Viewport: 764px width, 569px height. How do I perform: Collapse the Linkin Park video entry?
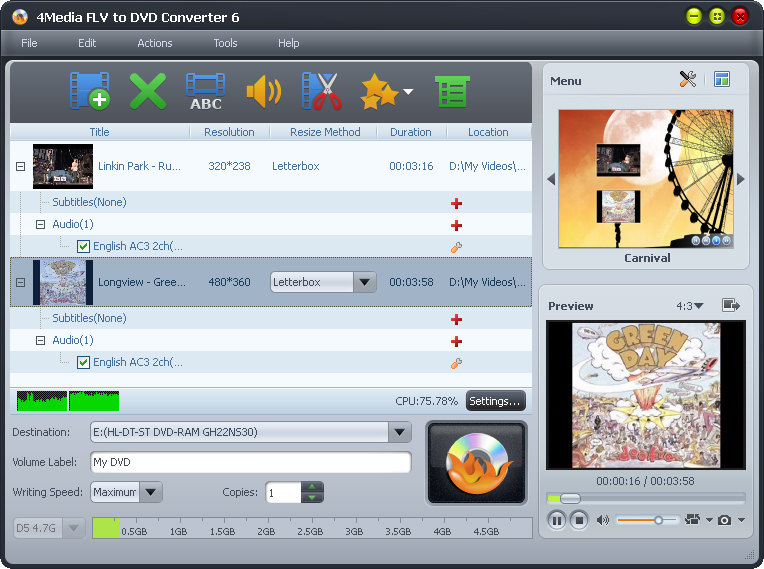pyautogui.click(x=20, y=166)
